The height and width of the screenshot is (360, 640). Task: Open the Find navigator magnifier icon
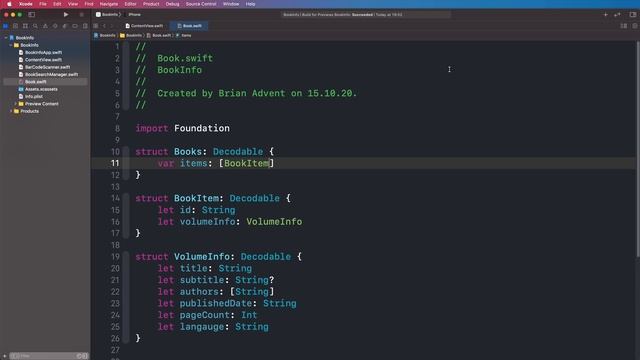pos(35,26)
